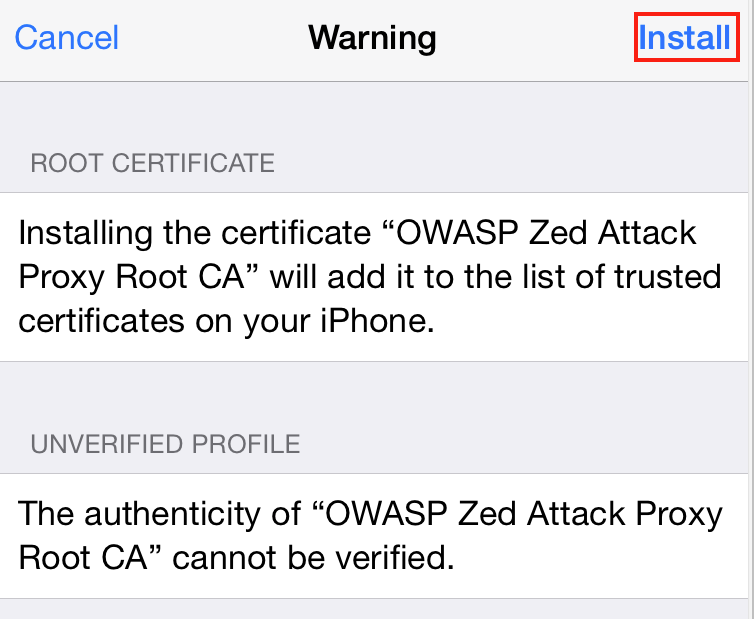
Task: Click the word CERTIFICATE in the section header
Action: (x=193, y=163)
